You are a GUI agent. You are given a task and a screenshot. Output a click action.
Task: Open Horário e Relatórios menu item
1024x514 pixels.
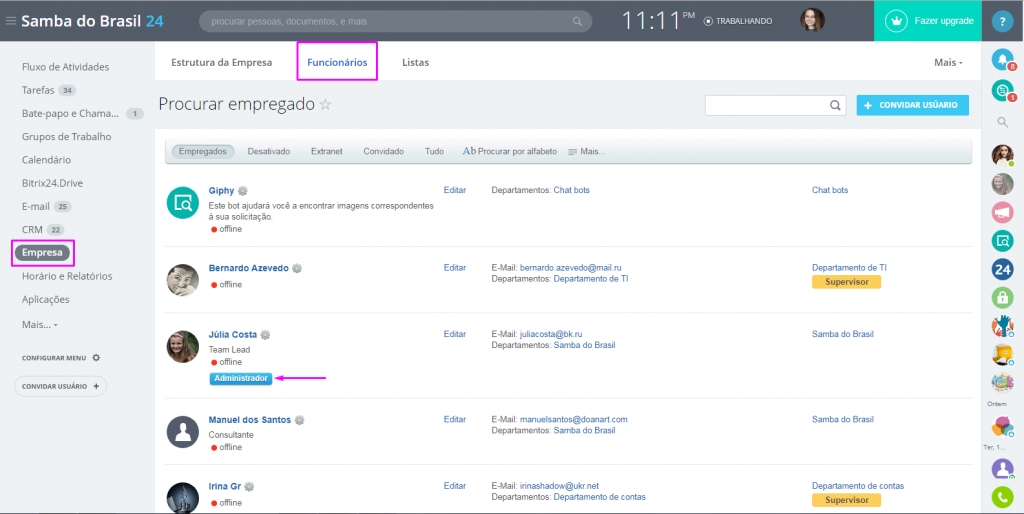click(x=67, y=276)
